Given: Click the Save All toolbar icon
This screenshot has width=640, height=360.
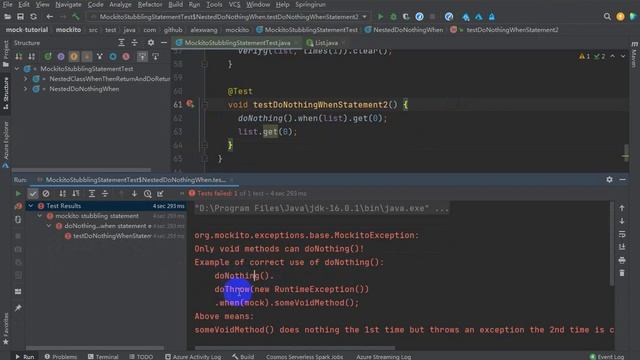Looking at the screenshot, I should [20, 17].
